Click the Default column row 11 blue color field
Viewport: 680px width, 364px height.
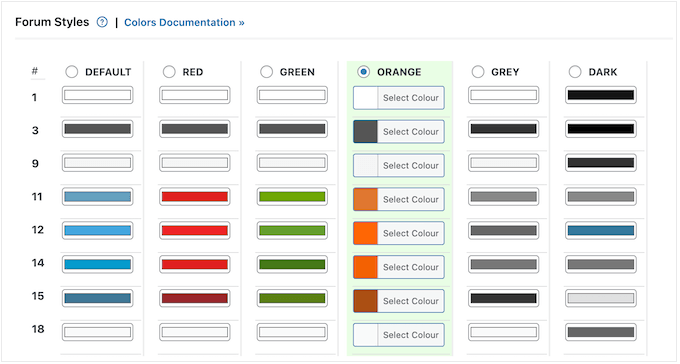(98, 197)
